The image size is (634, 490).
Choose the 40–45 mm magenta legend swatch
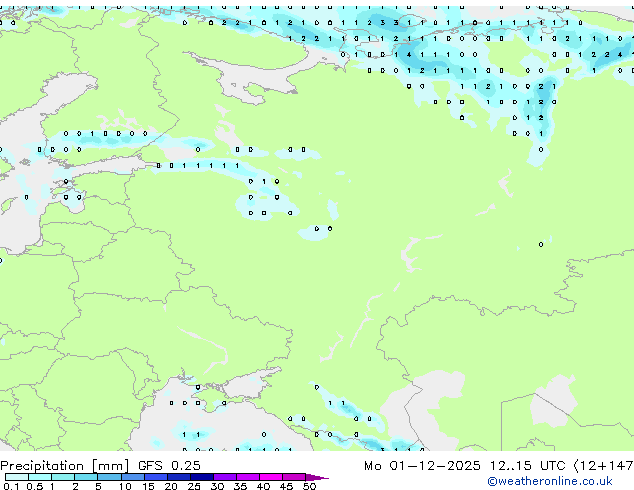click(x=271, y=477)
